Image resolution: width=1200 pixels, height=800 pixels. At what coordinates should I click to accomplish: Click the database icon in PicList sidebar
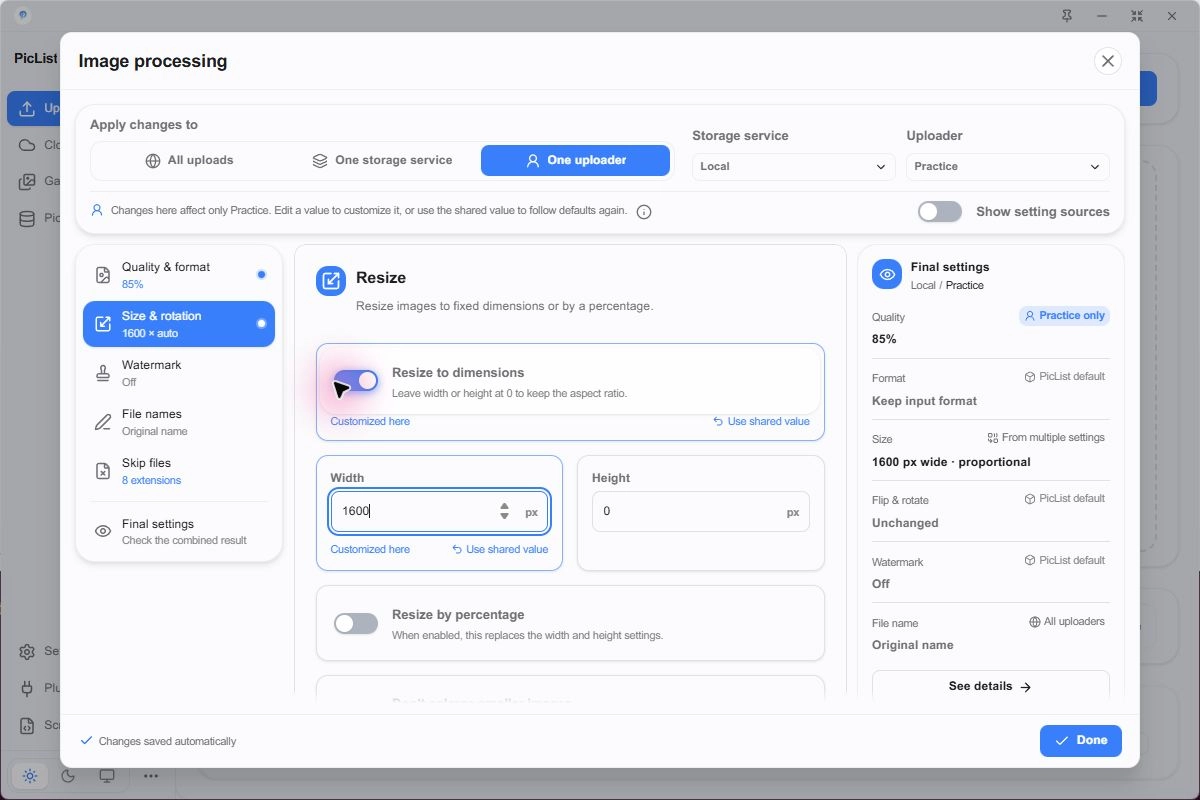tap(27, 218)
